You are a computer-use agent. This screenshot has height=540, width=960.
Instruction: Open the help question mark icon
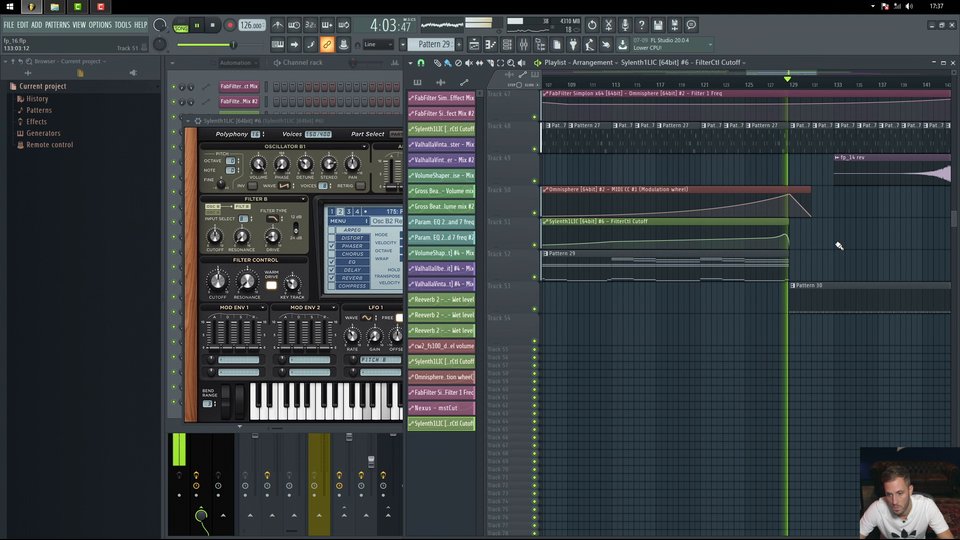click(641, 25)
